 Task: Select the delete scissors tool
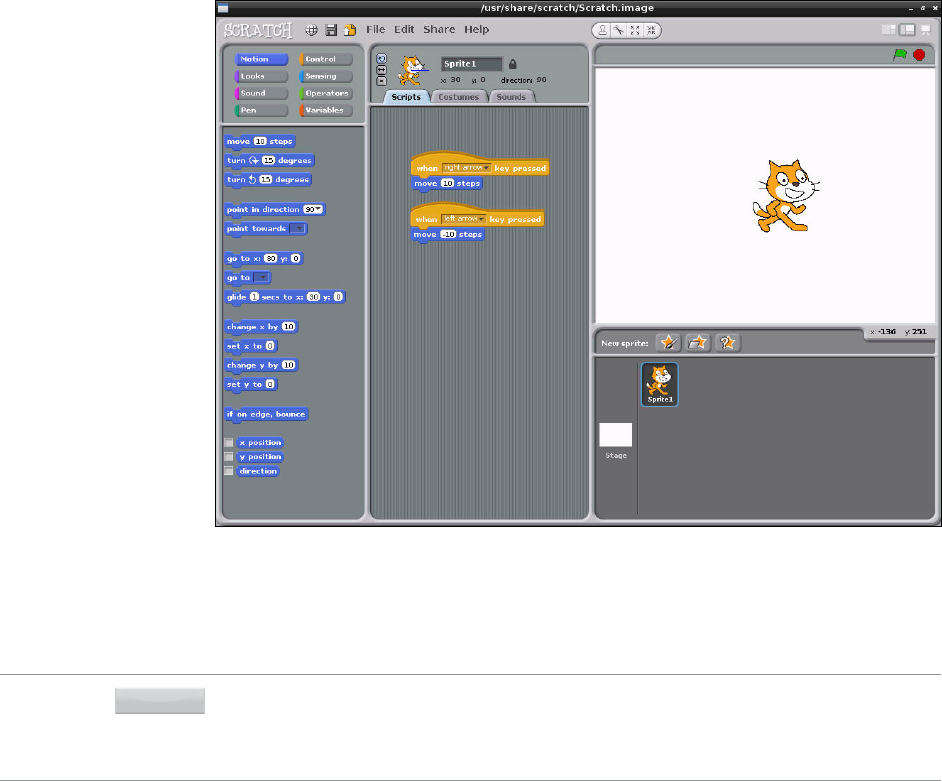coord(619,30)
